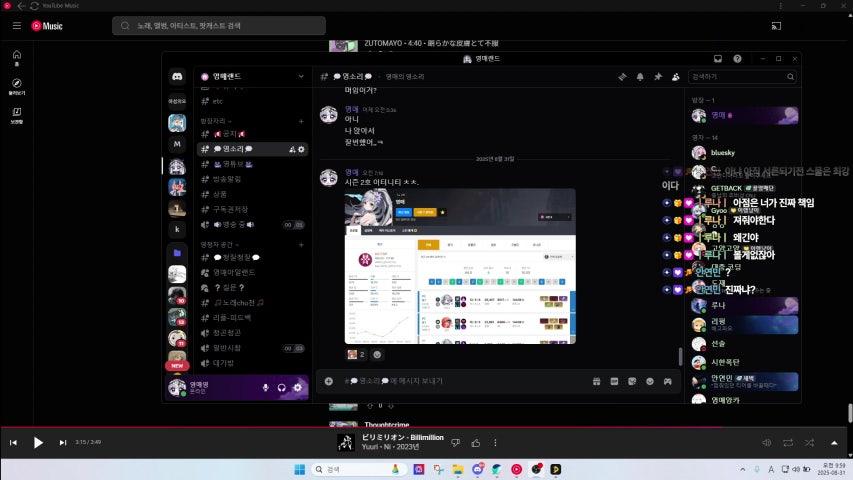This screenshot has width=853, height=480.
Task: Open the shared stats screenshot image
Action: 460,266
